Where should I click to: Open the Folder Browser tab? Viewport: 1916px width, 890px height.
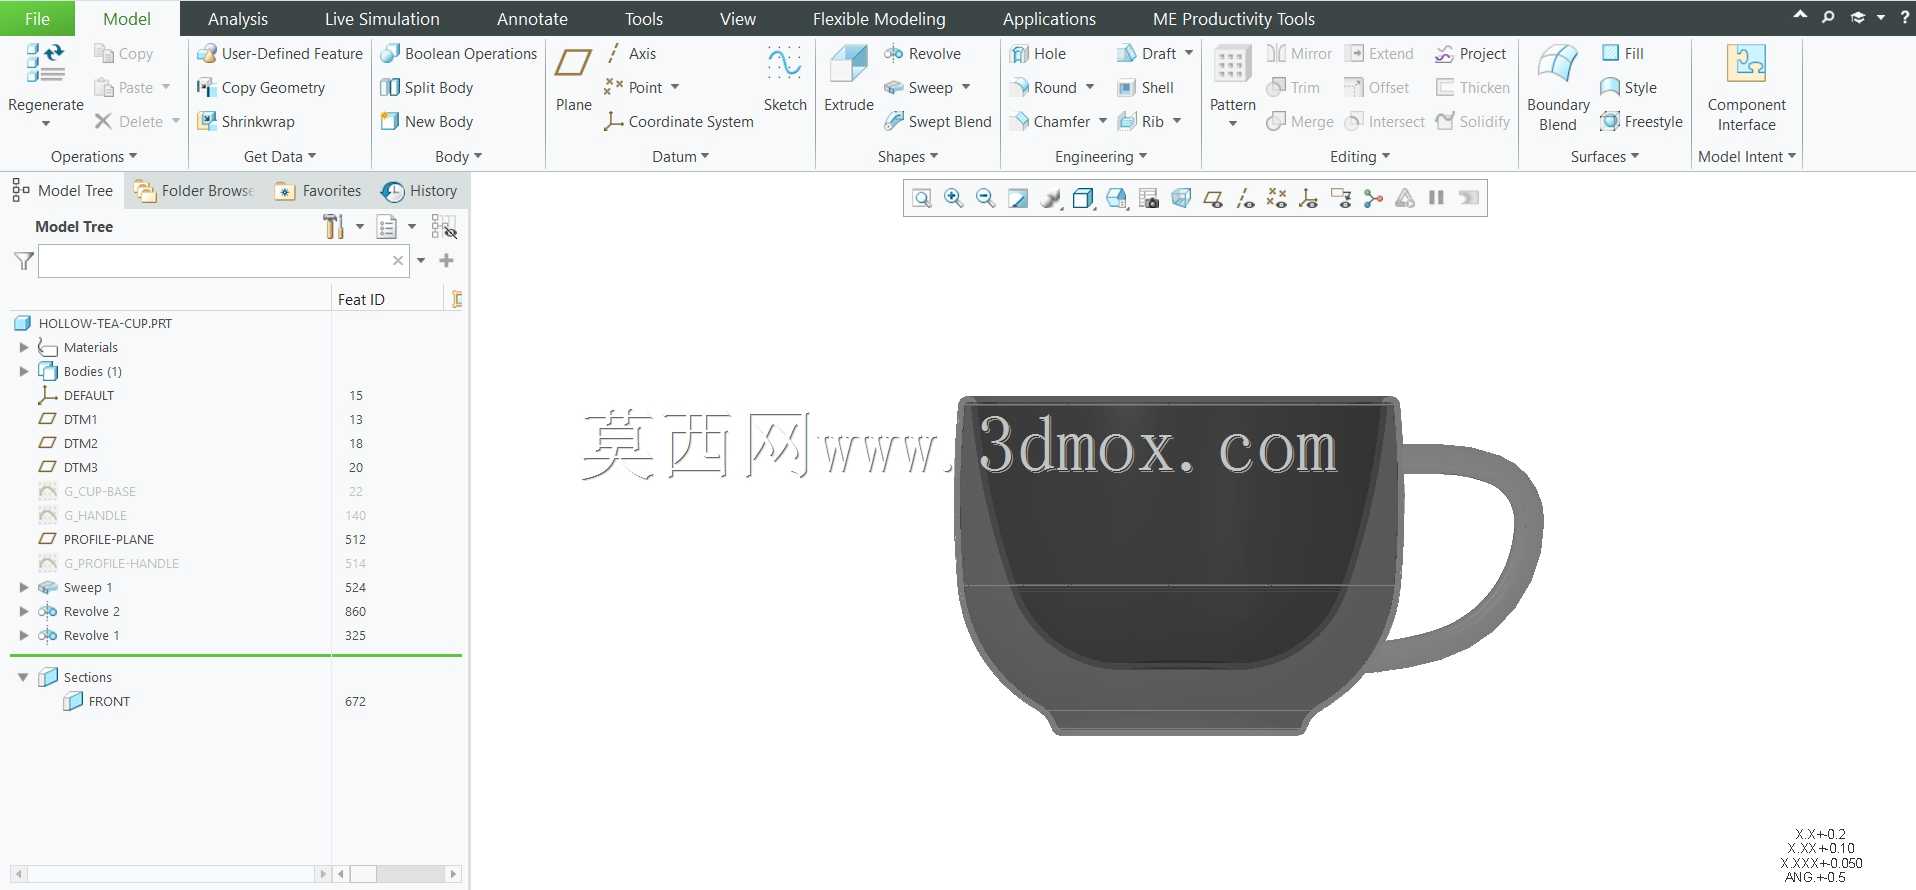(194, 191)
